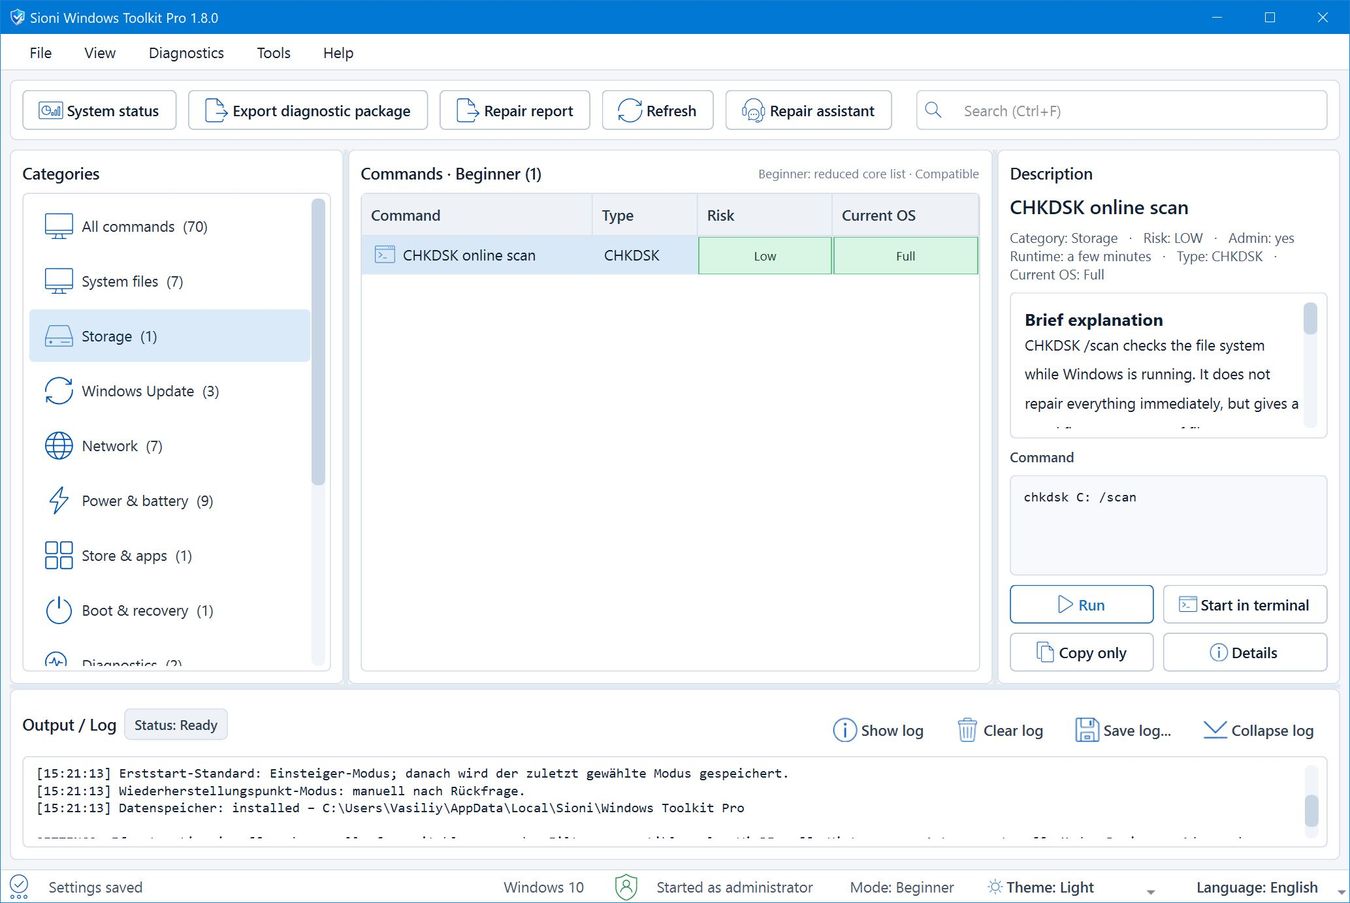Select the Store & apps (1) category
Image resolution: width=1350 pixels, height=903 pixels.
(x=170, y=555)
